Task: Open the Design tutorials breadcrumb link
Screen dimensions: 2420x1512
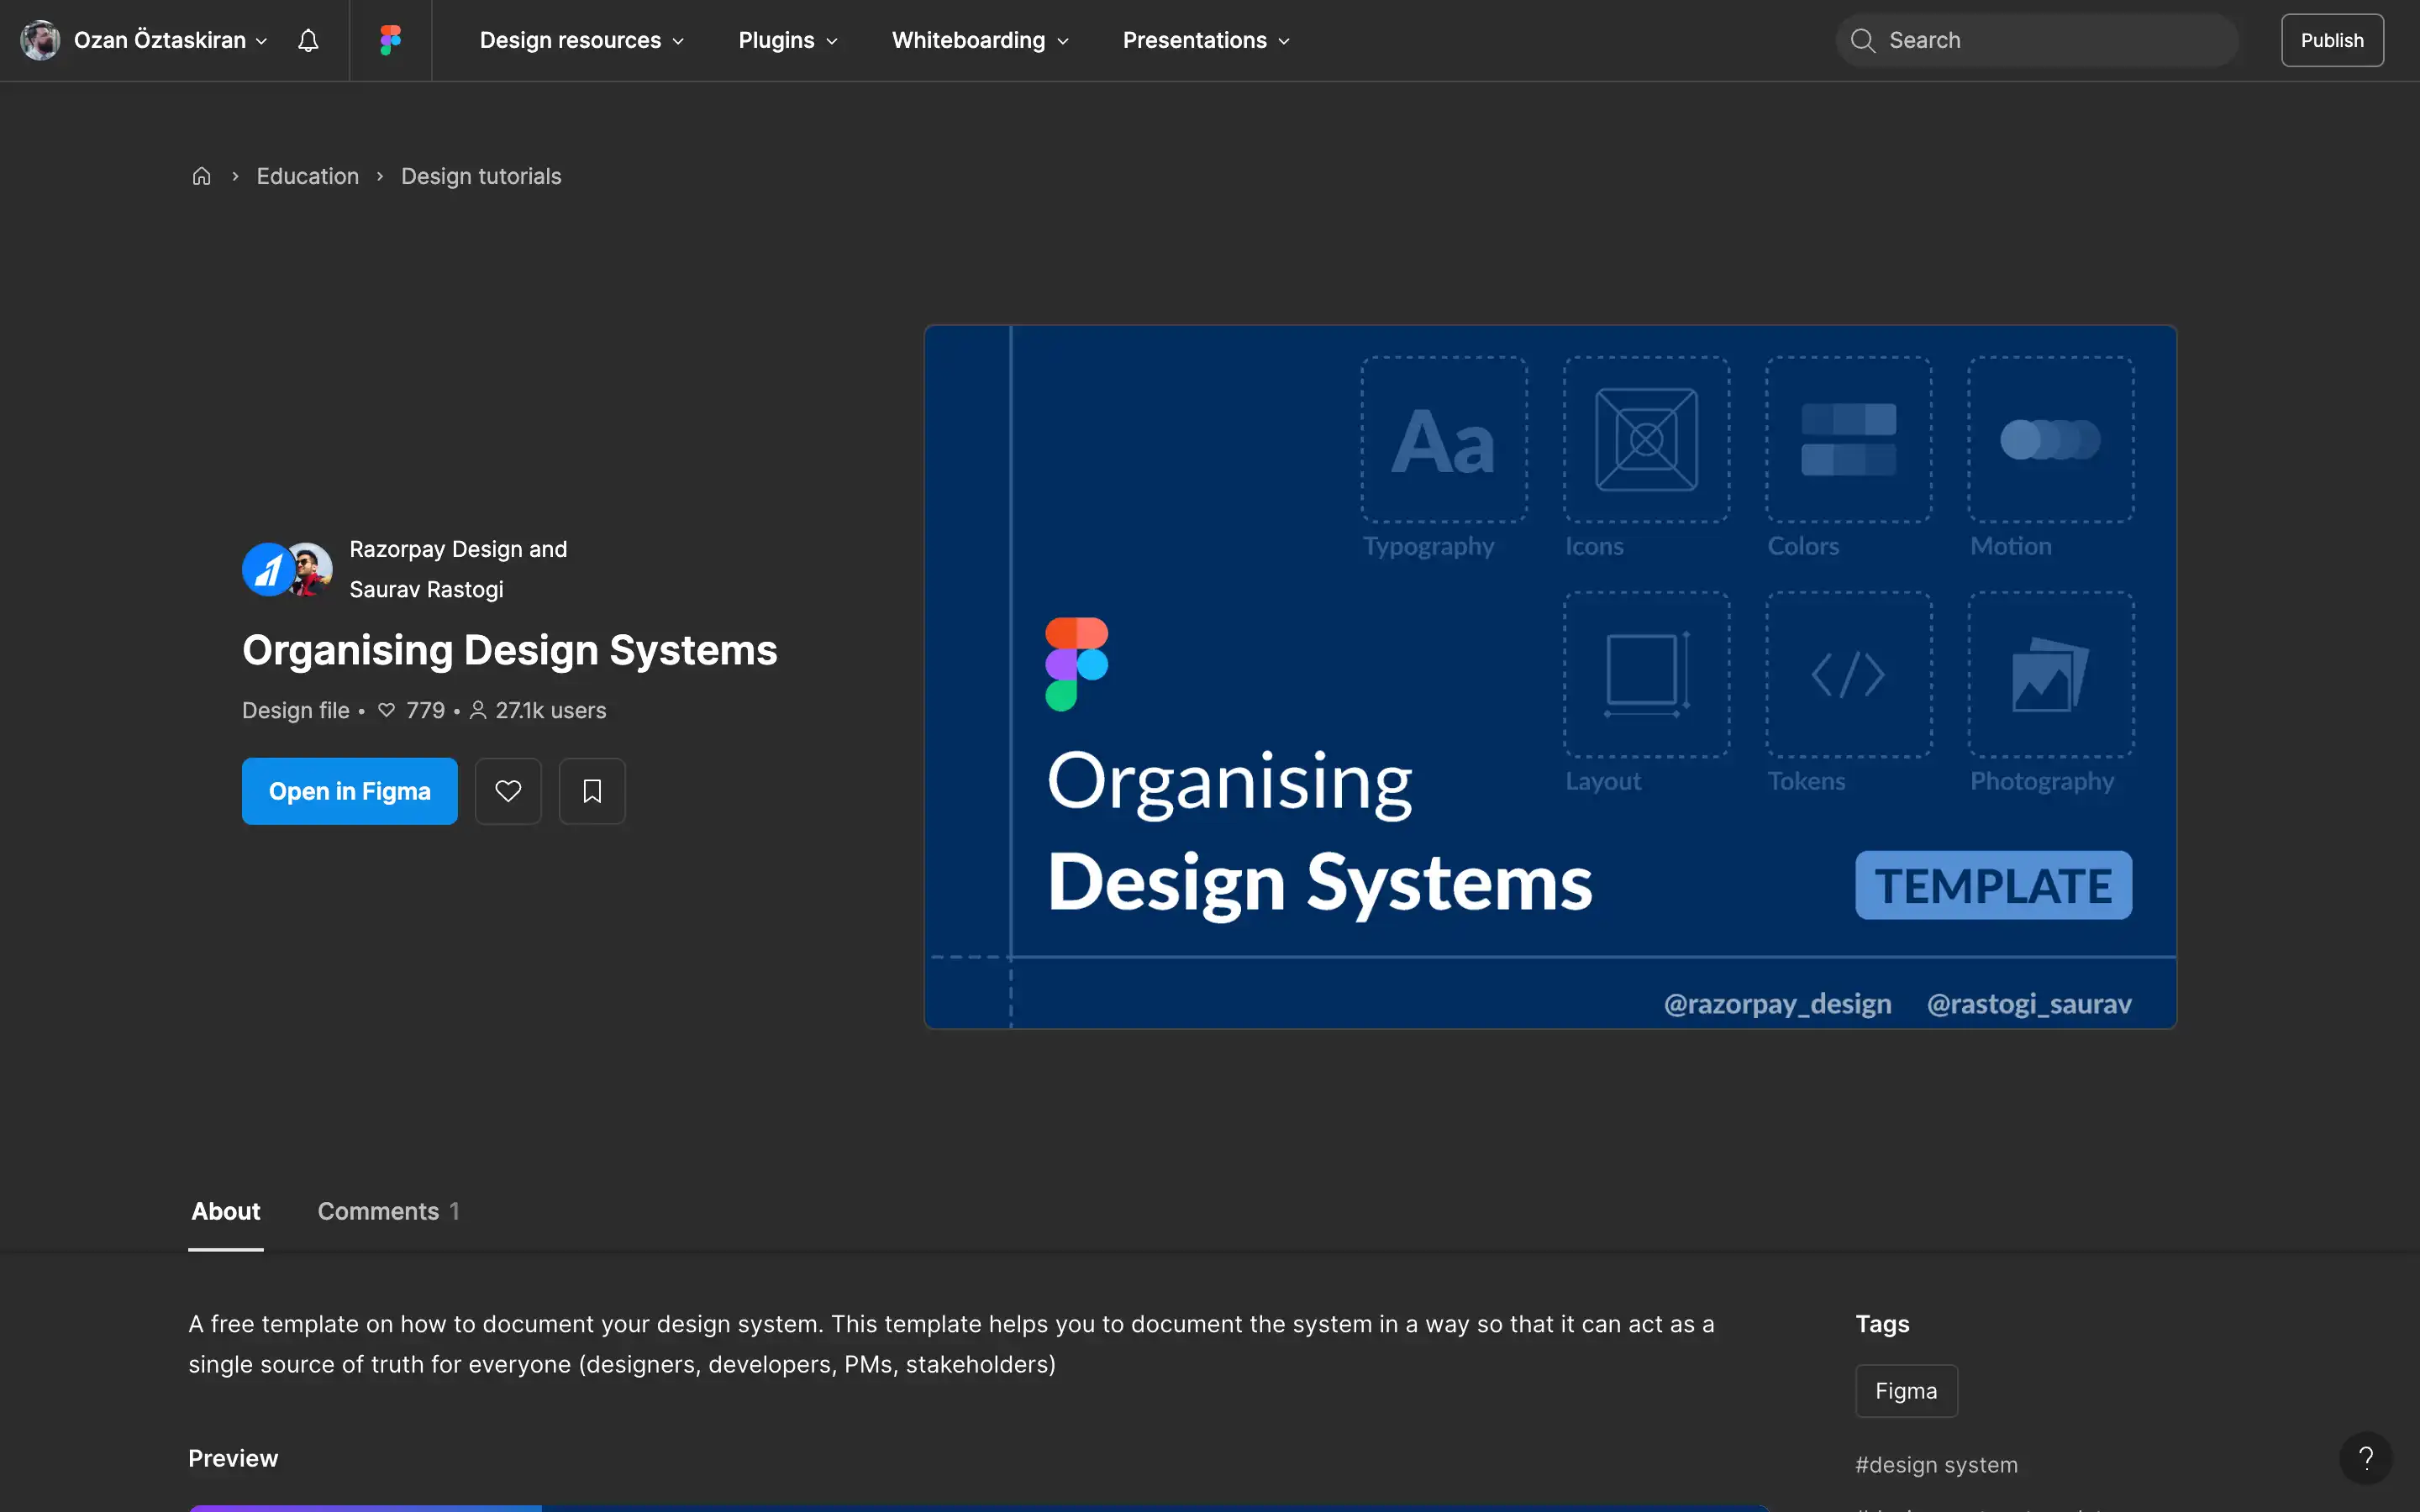Action: 481,176
